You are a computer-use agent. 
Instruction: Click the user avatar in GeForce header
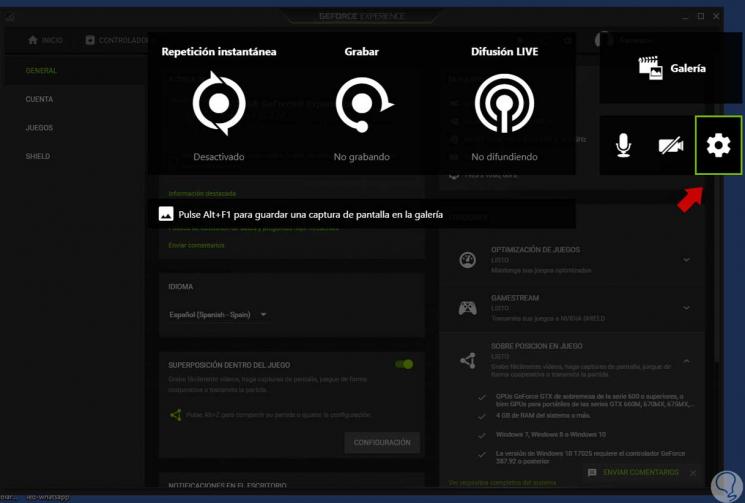point(603,40)
